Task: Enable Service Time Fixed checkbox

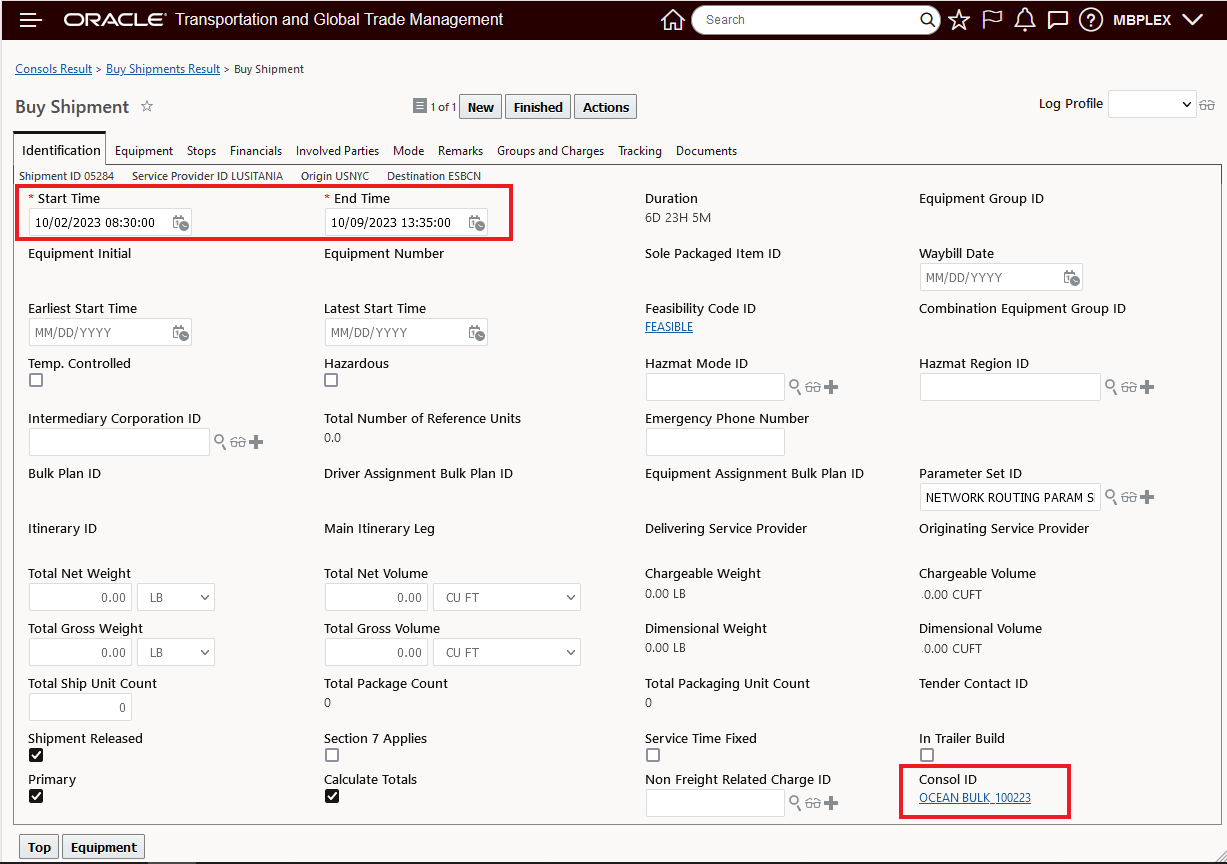Action: [x=653, y=755]
